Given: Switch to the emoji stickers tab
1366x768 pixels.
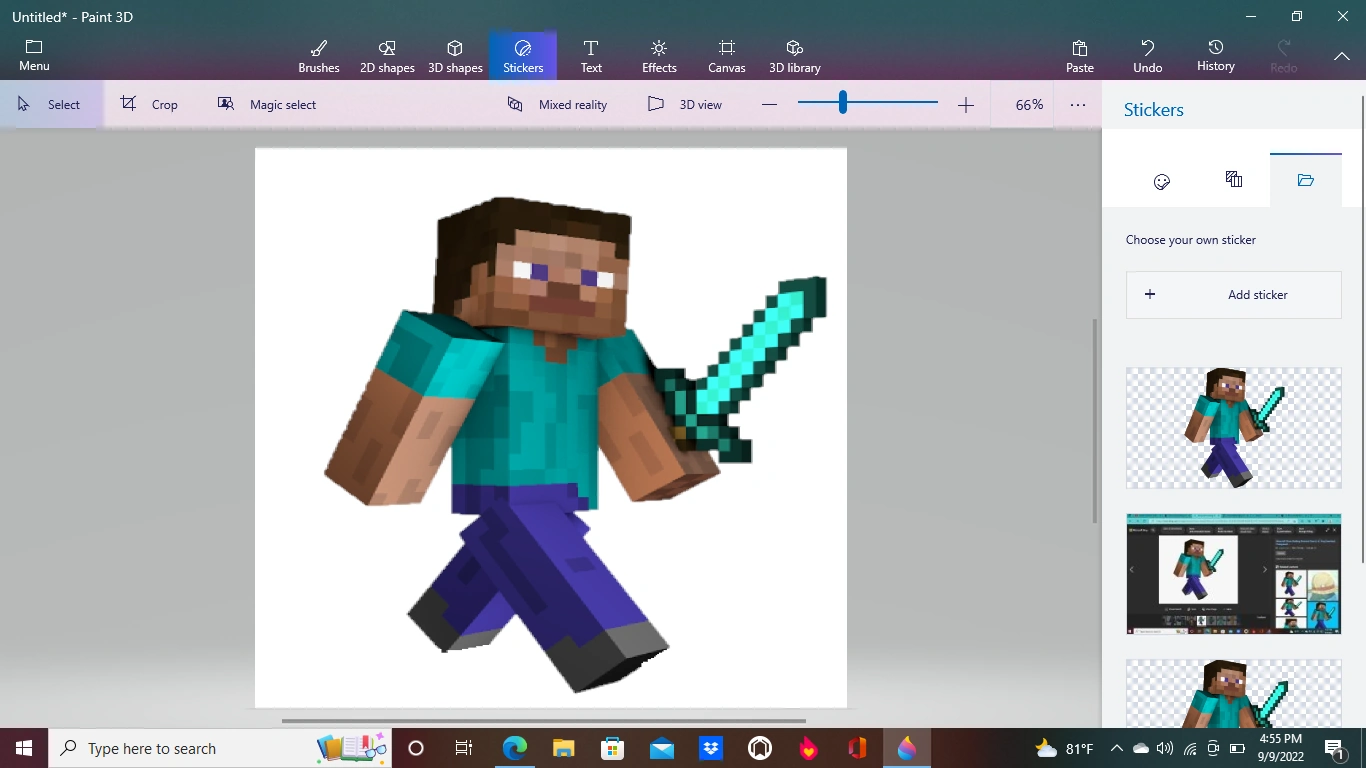Looking at the screenshot, I should [x=1161, y=181].
